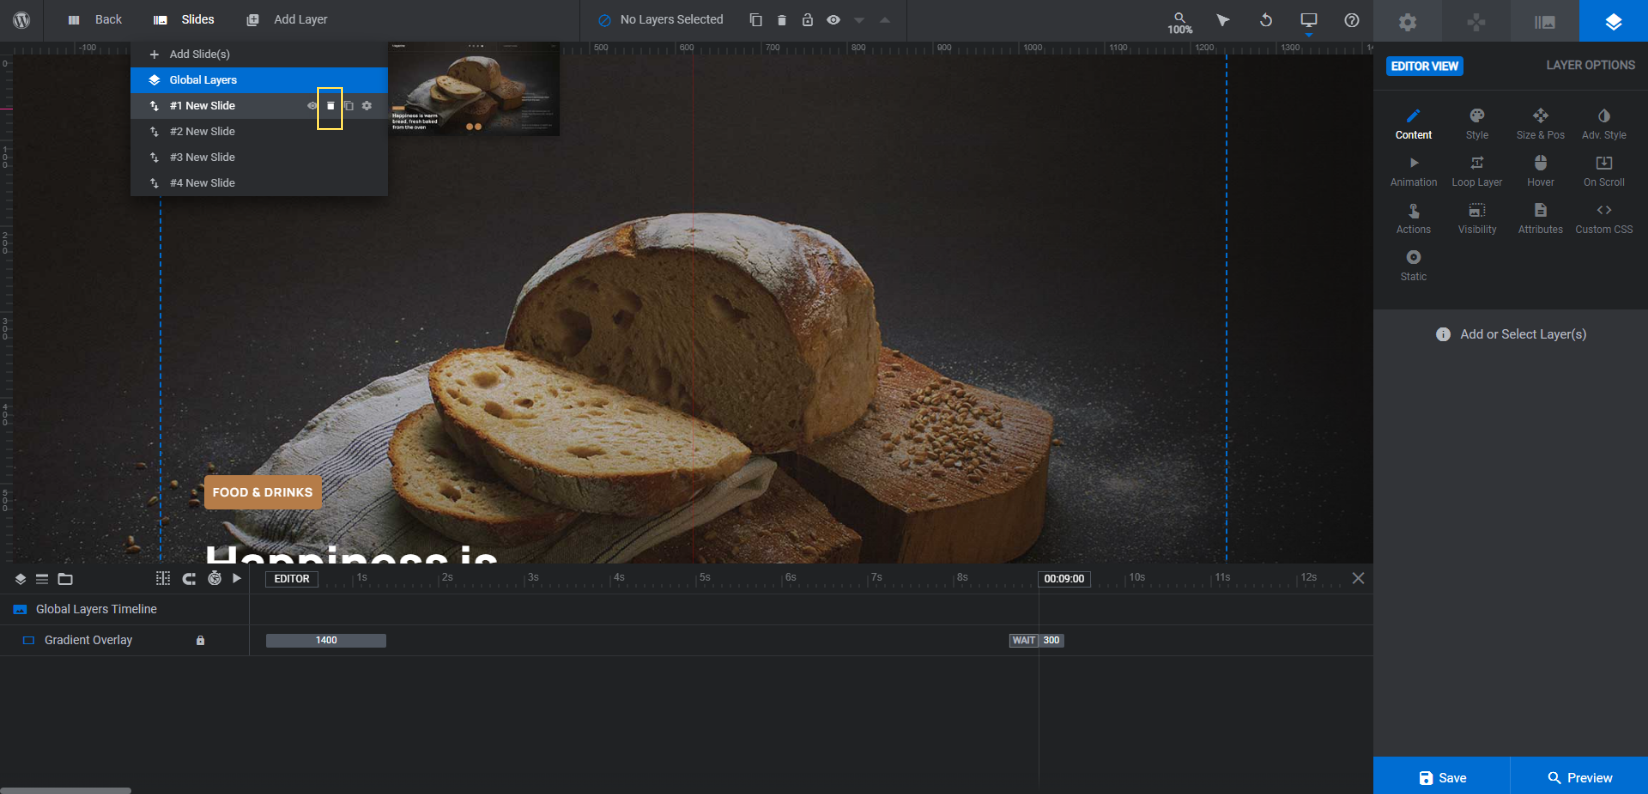The image size is (1648, 794).
Task: Open the slide options tab
Action: (x=1545, y=21)
